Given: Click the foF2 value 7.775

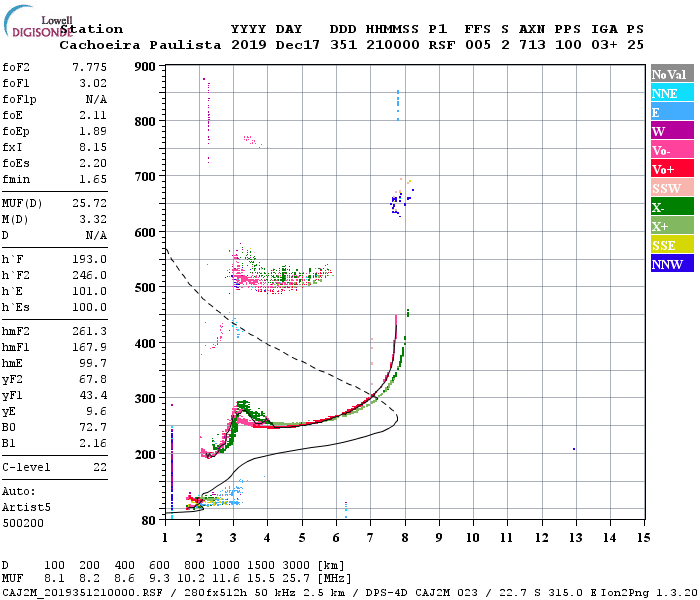Looking at the screenshot, I should [89, 67].
